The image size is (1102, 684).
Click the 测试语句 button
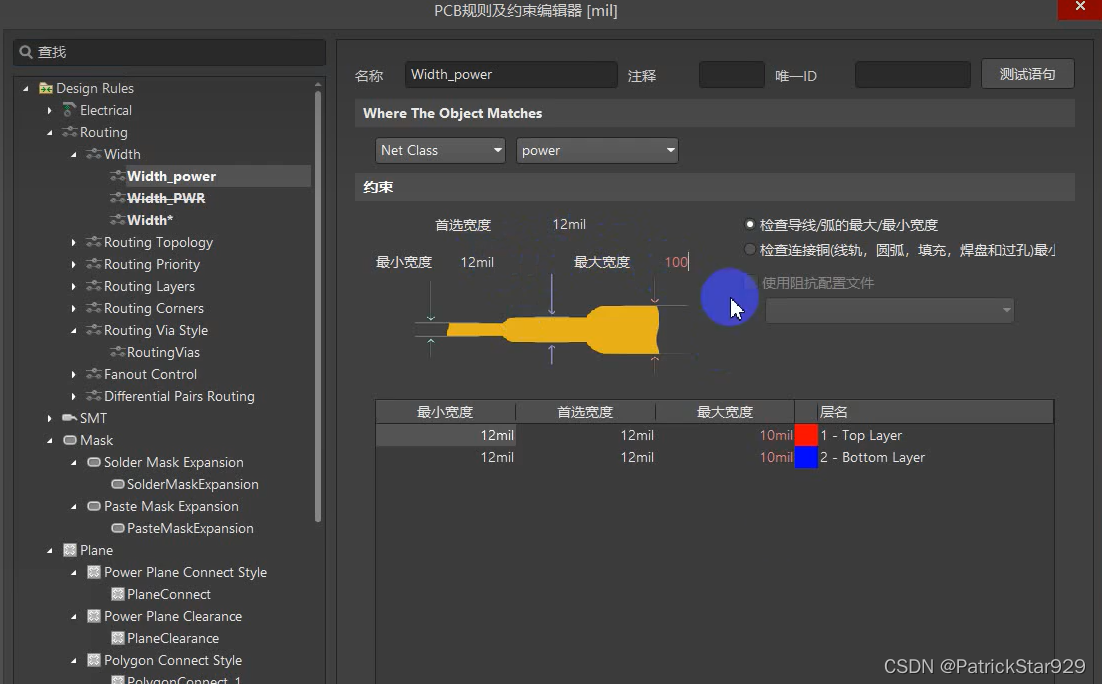pos(1027,74)
